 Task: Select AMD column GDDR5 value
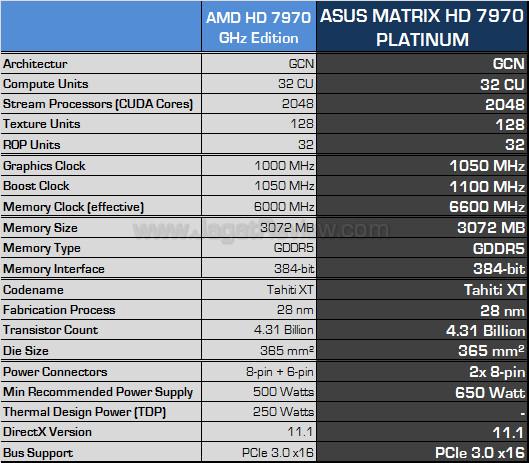294,248
